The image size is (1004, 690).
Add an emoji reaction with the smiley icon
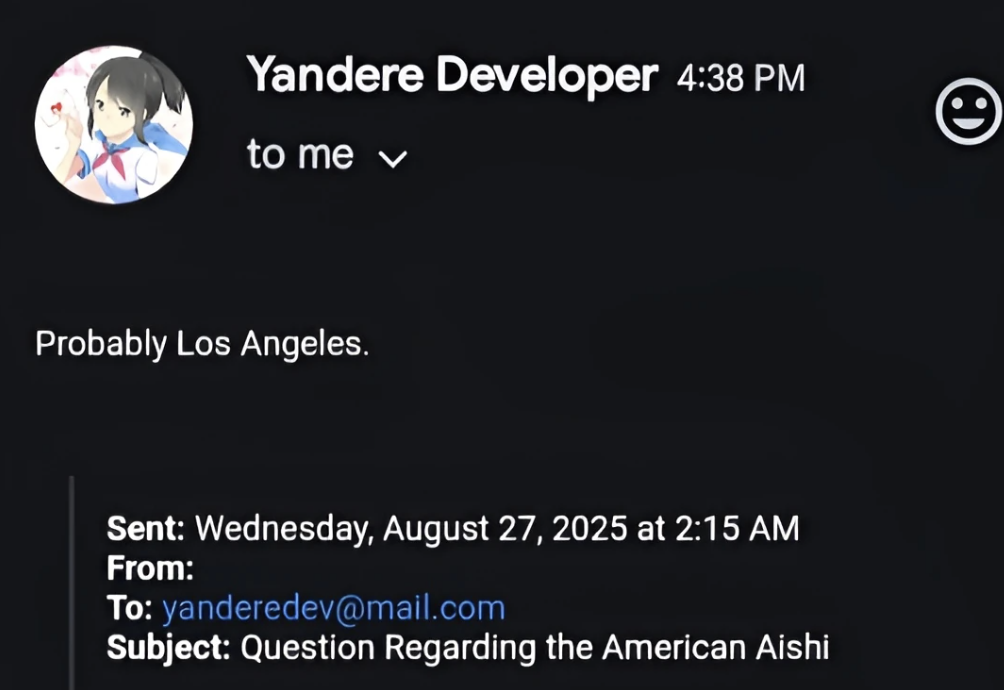click(x=968, y=112)
